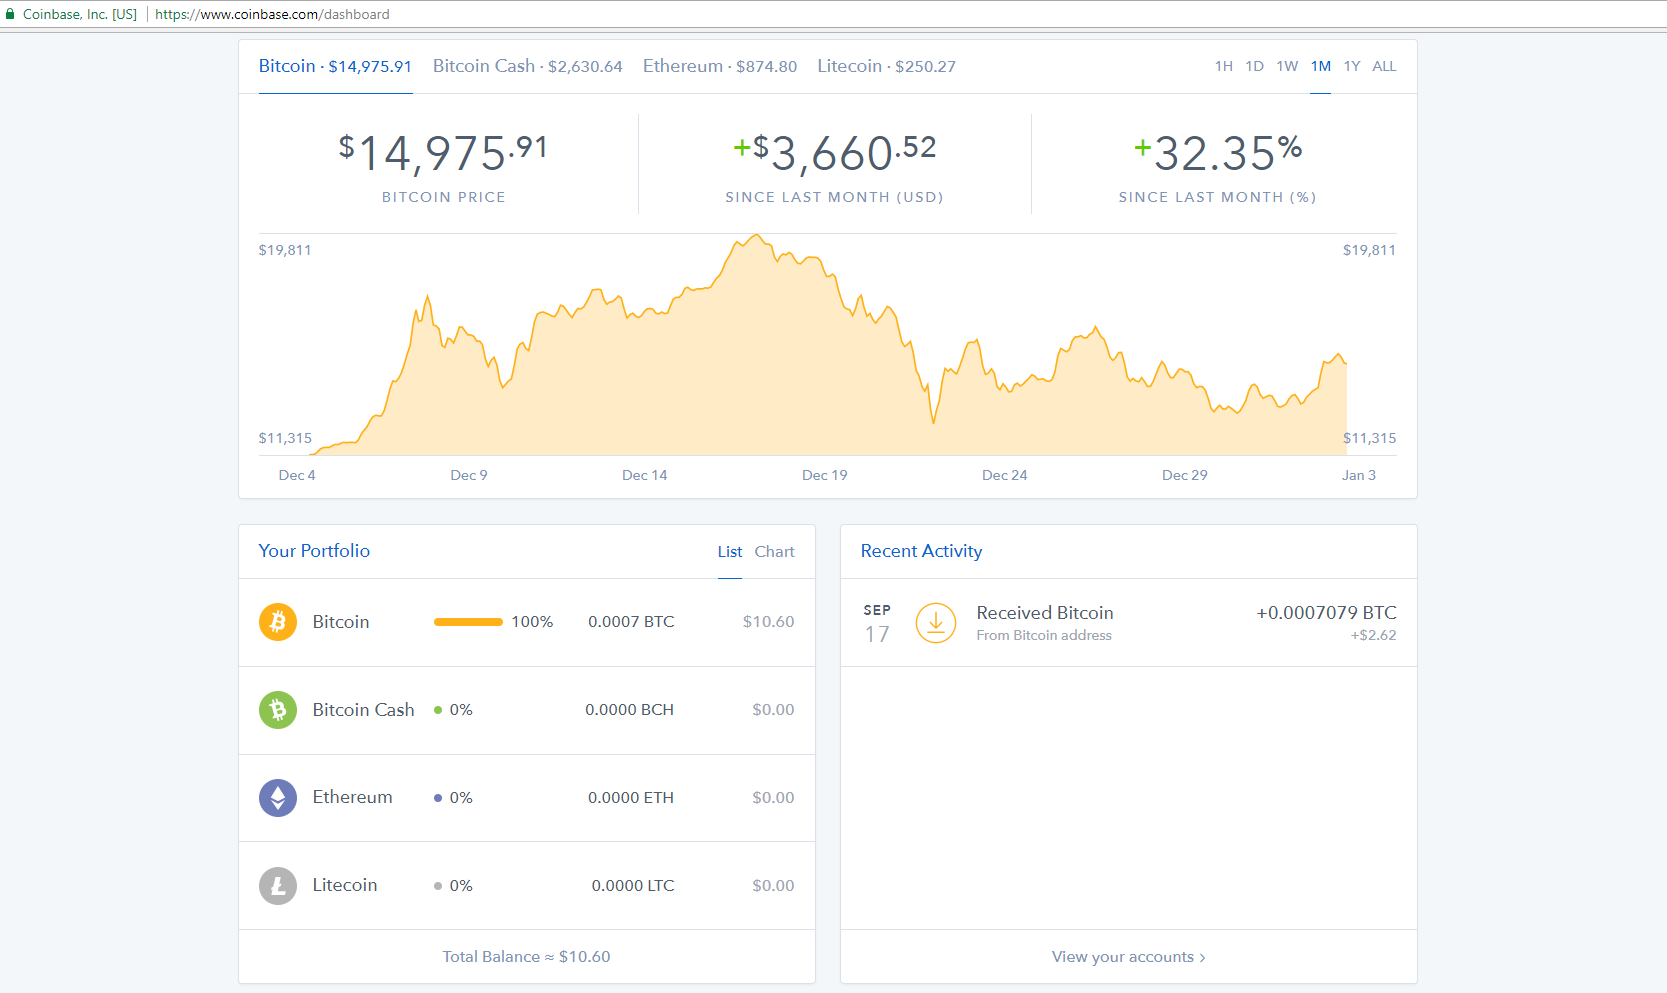Set chart range to 1H
Viewport: 1667px width, 993px height.
click(x=1224, y=66)
